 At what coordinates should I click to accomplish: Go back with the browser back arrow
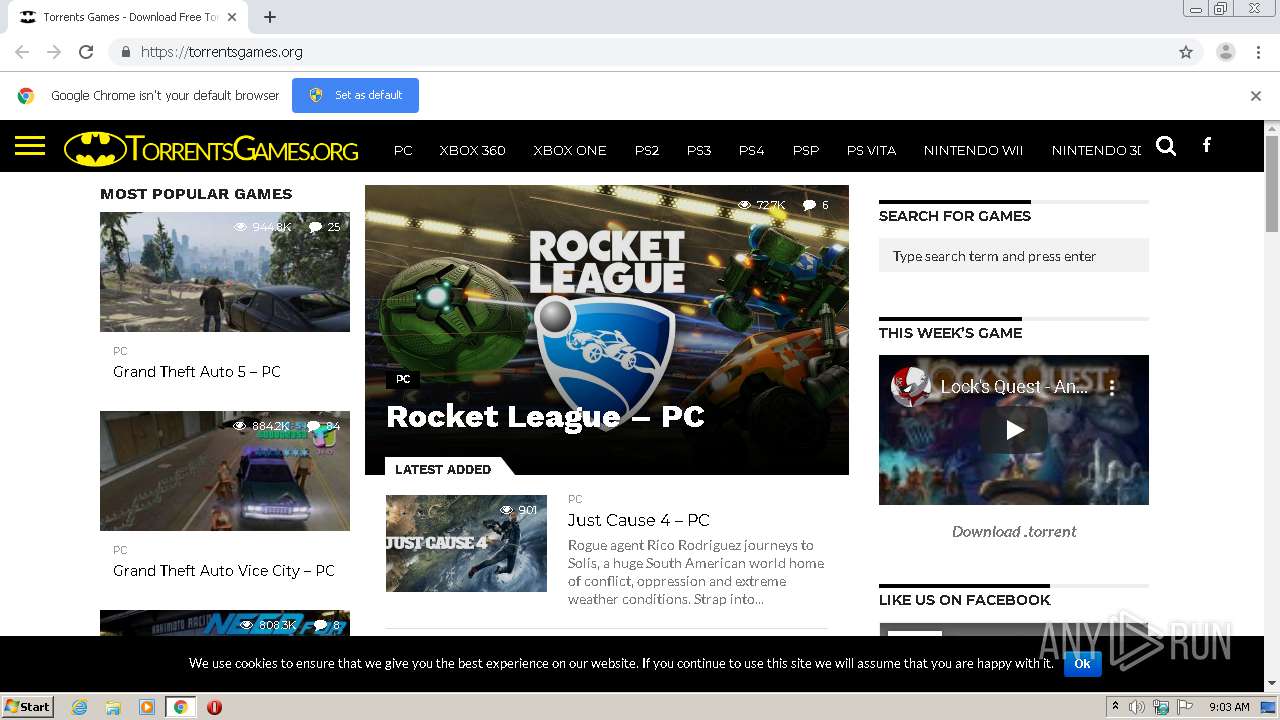[x=22, y=52]
